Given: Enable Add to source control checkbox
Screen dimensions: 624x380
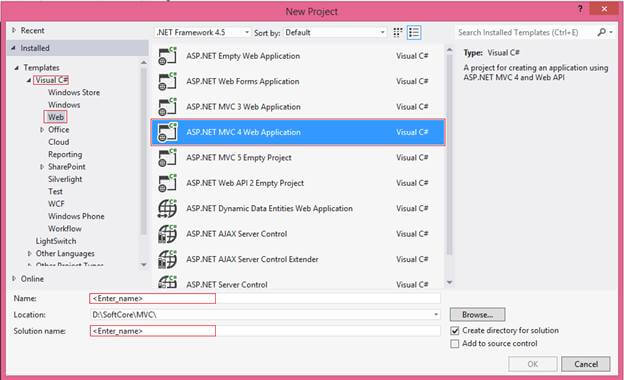Looking at the screenshot, I should pyautogui.click(x=454, y=344).
